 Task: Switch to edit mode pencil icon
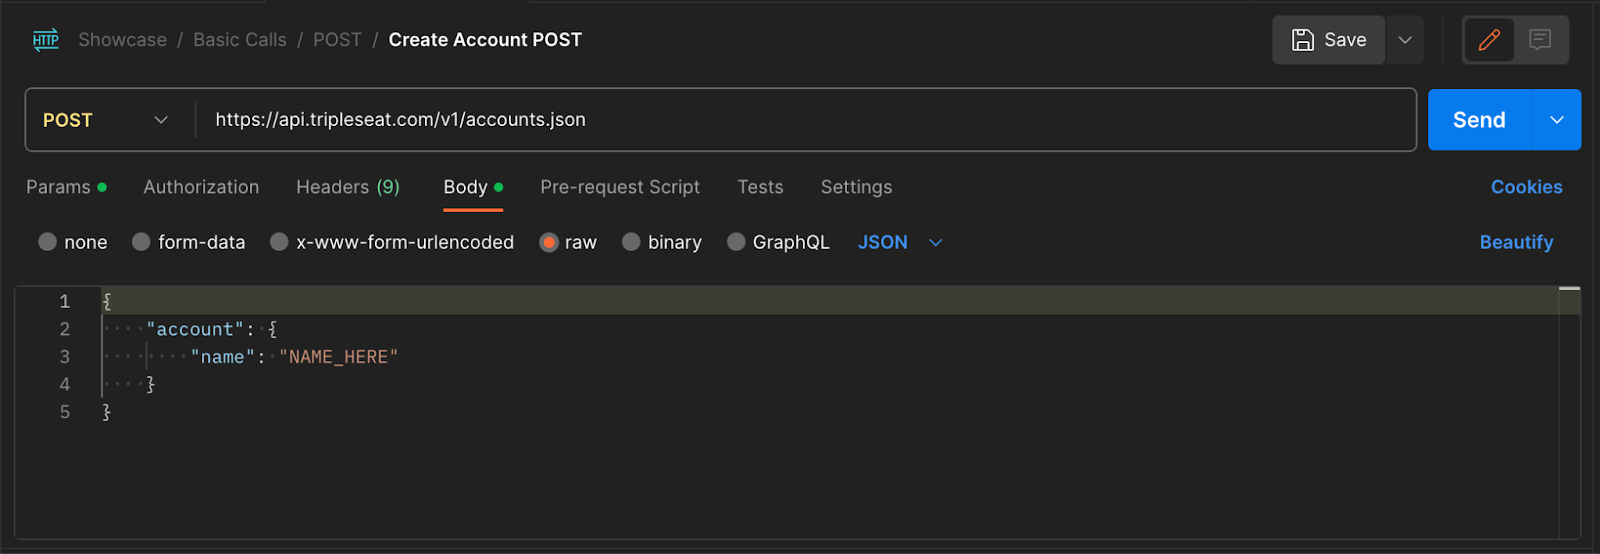[x=1489, y=40]
